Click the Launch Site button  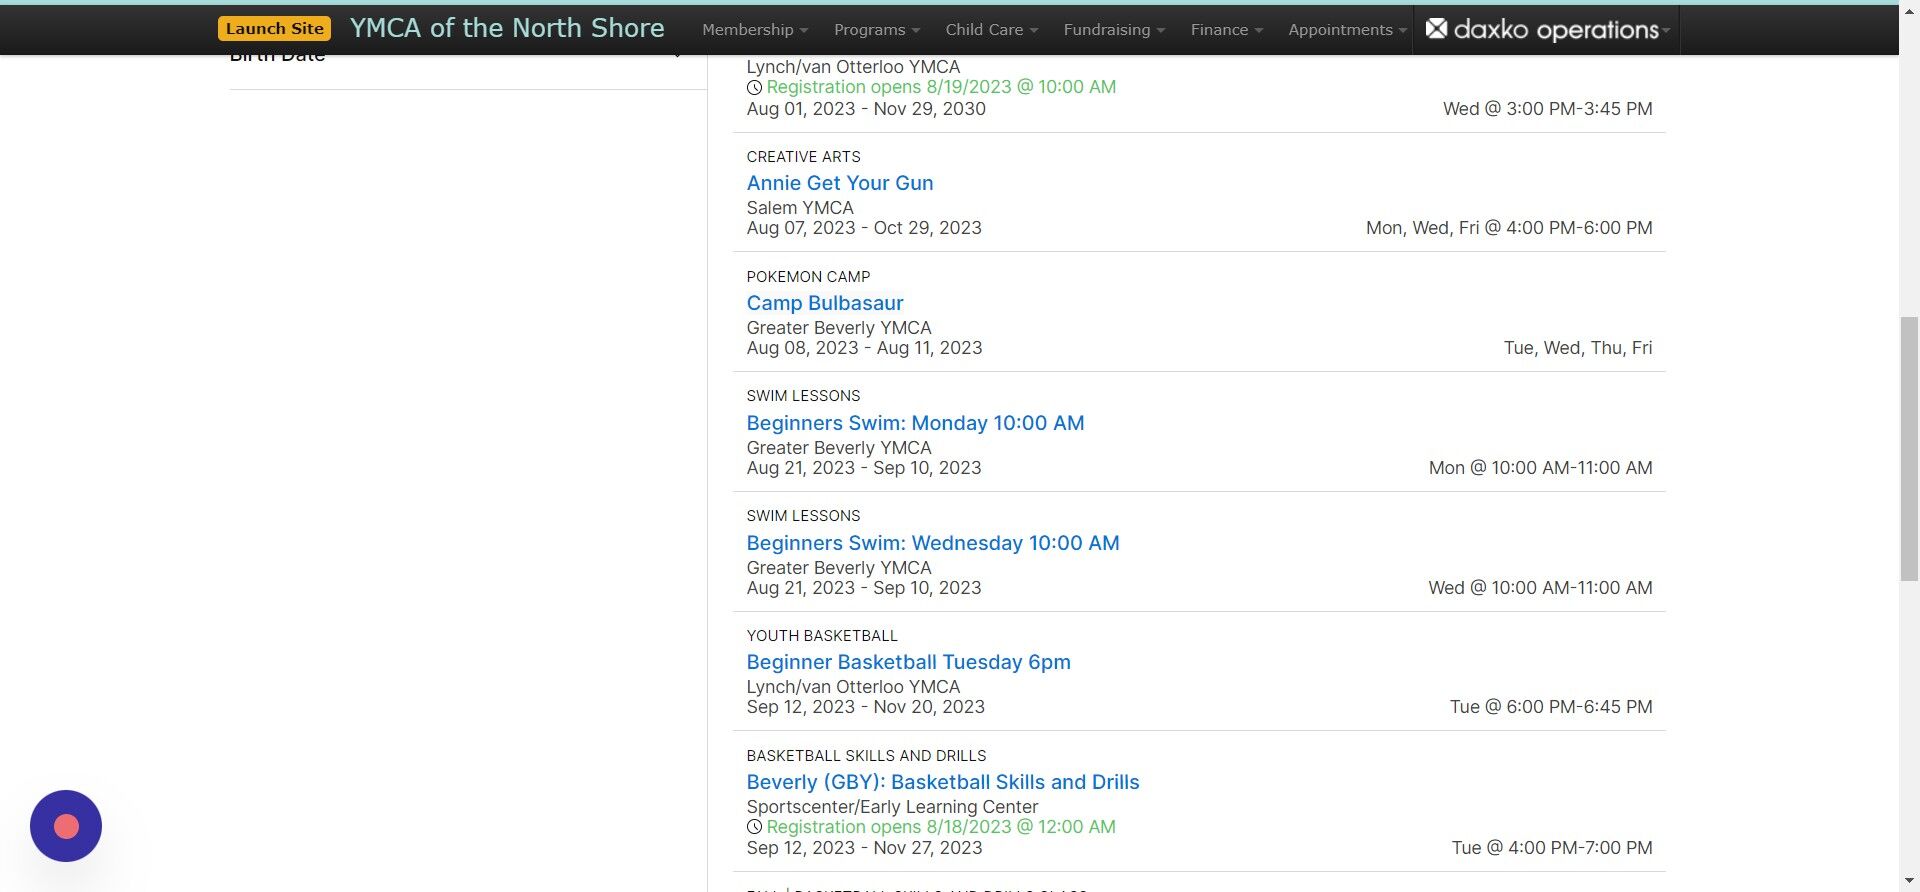coord(274,29)
